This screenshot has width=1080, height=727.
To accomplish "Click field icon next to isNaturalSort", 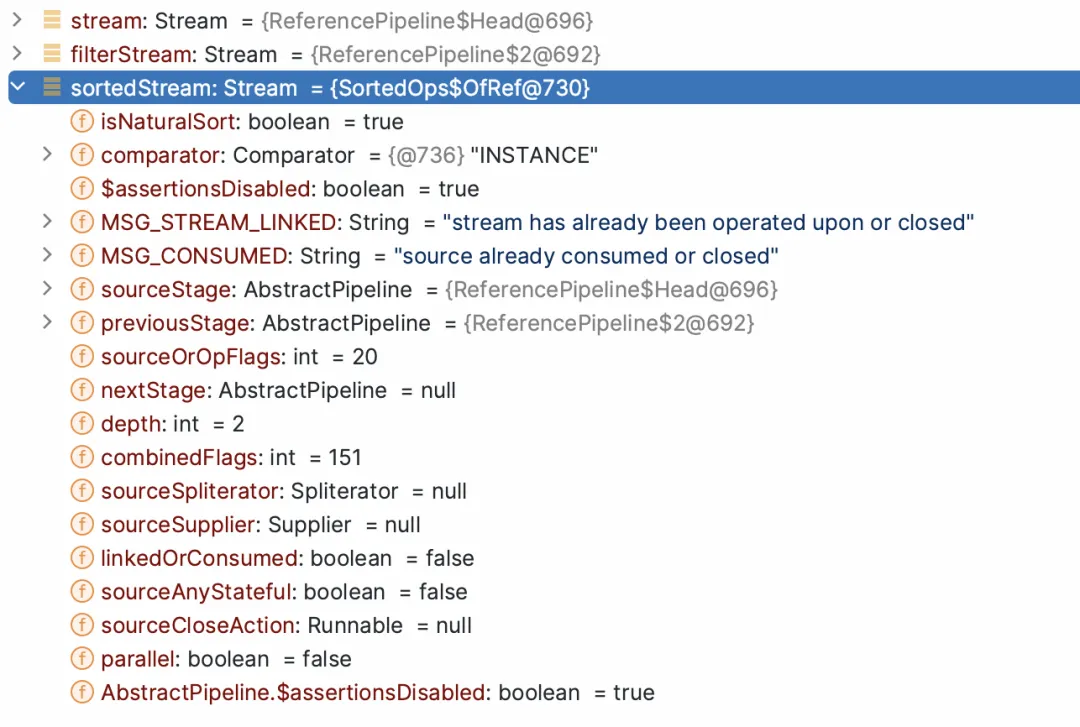I will click(x=82, y=122).
